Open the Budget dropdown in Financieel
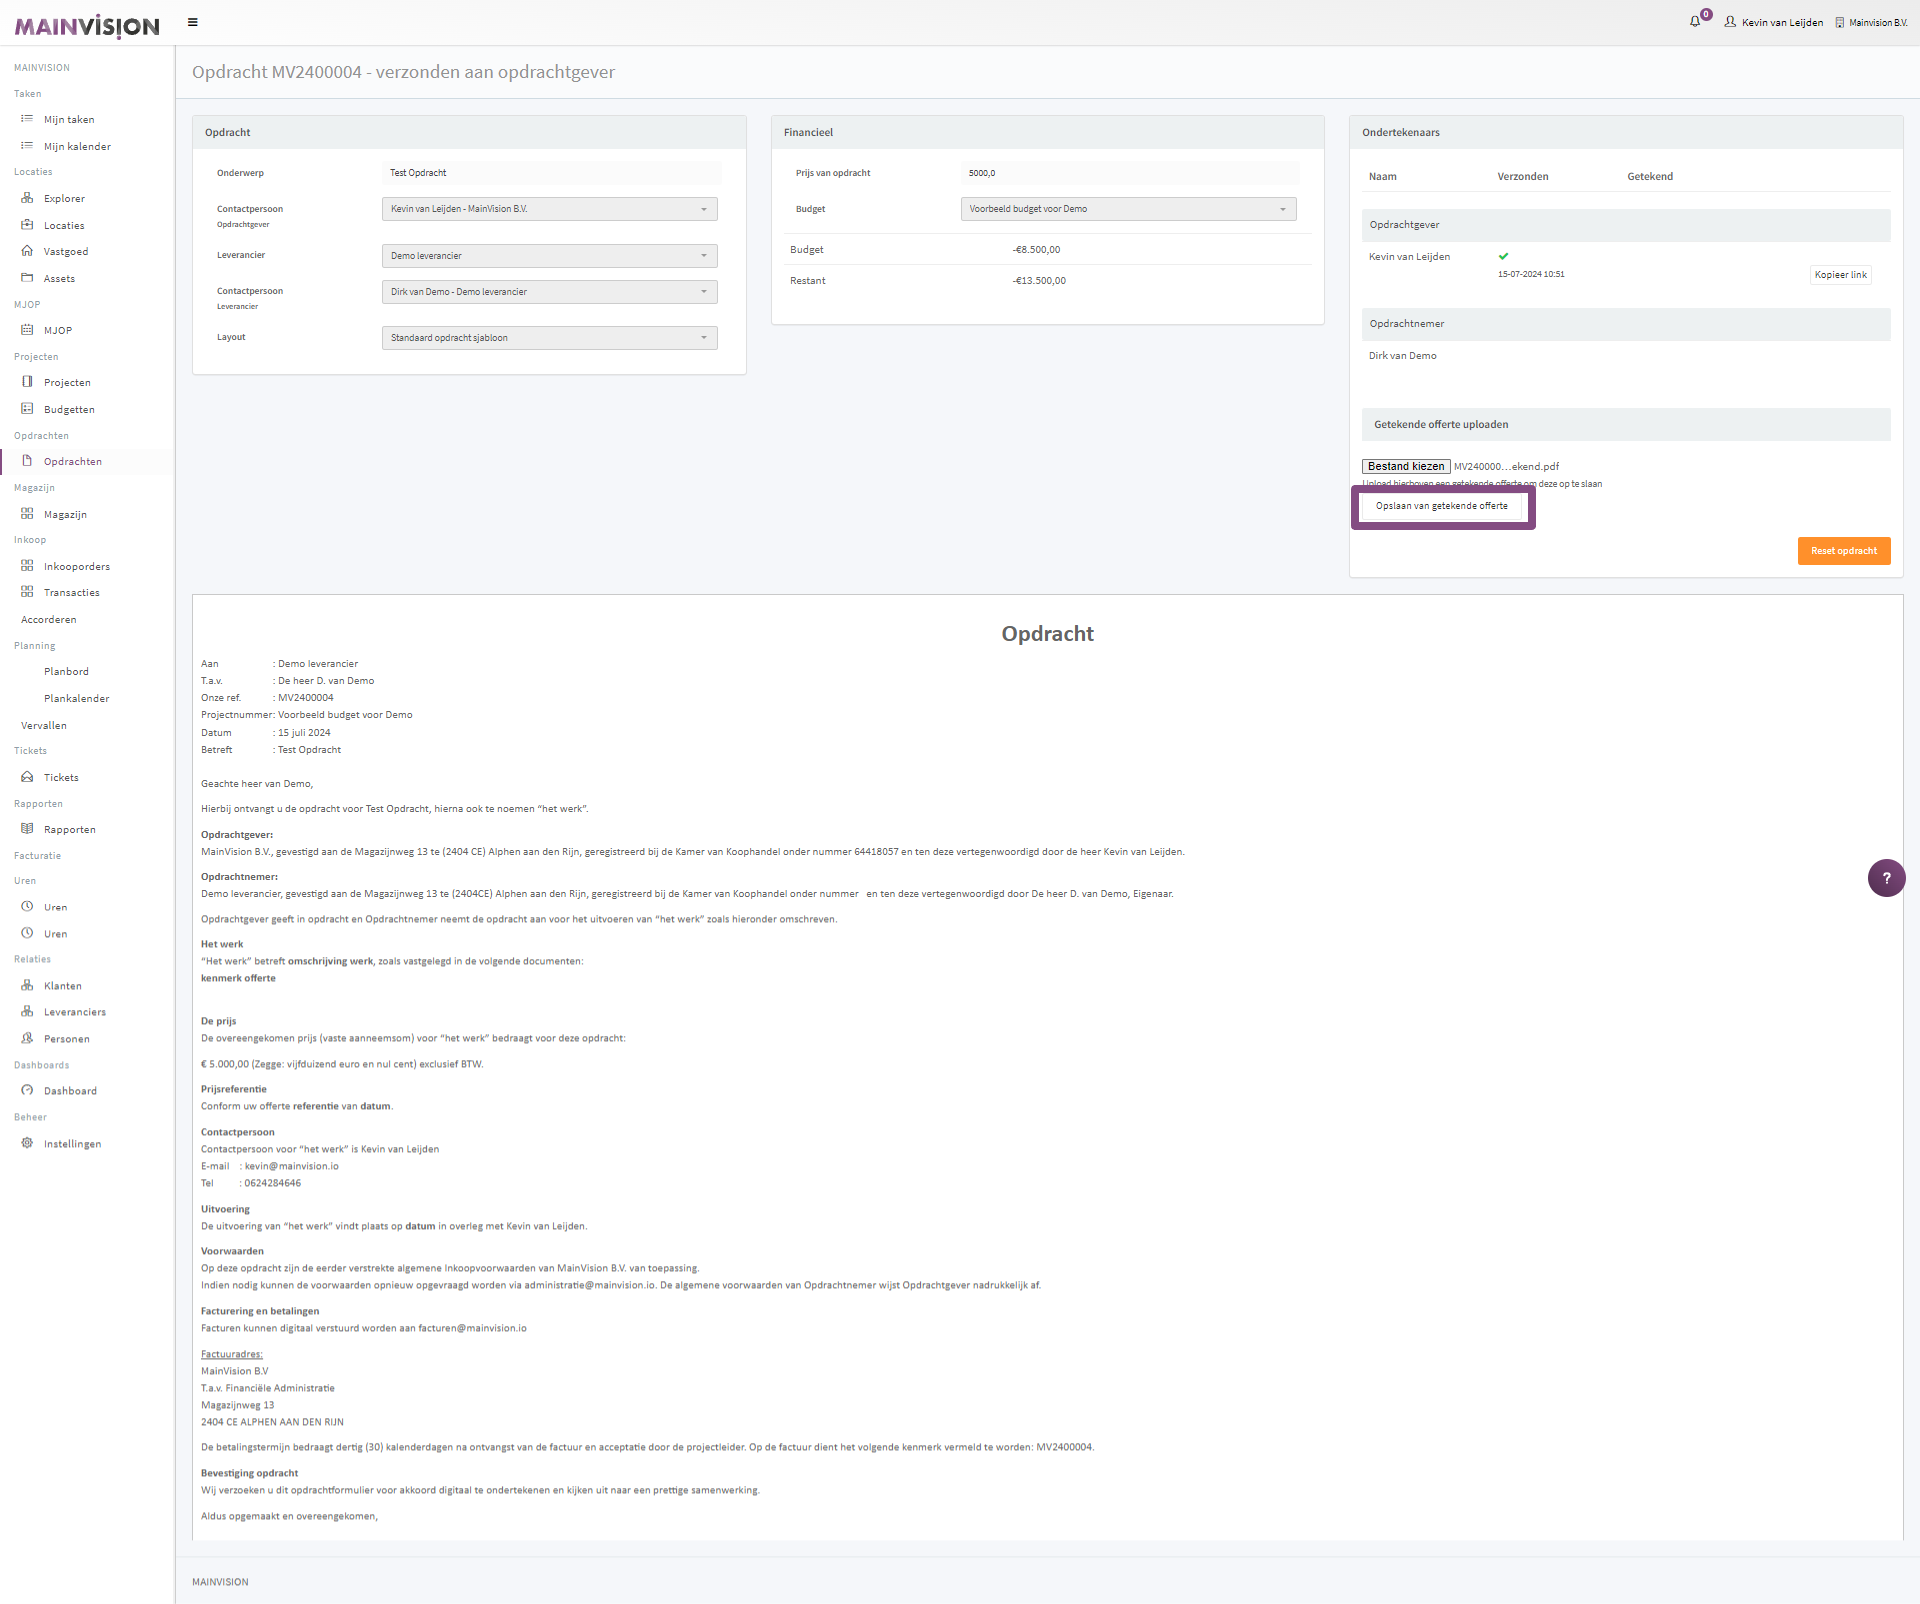The width and height of the screenshot is (1920, 1604). pyautogui.click(x=1128, y=209)
